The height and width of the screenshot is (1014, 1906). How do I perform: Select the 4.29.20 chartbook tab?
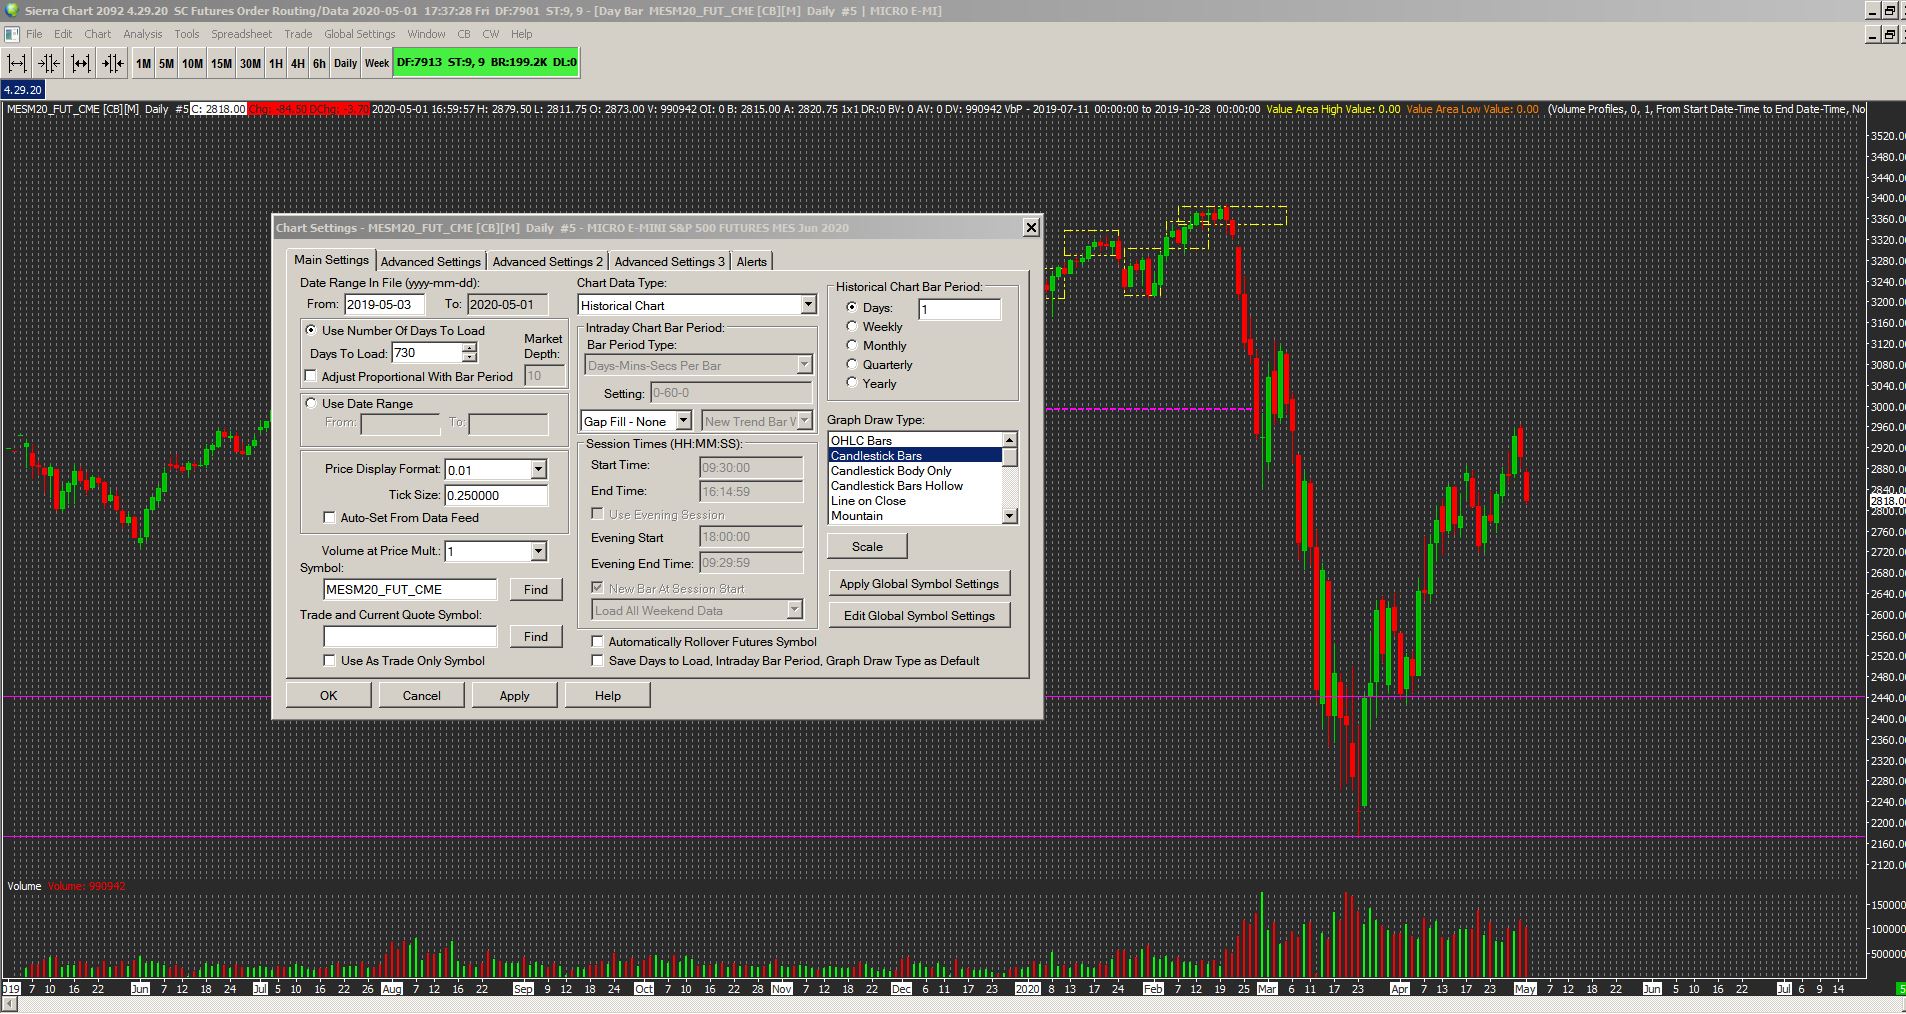(22, 90)
